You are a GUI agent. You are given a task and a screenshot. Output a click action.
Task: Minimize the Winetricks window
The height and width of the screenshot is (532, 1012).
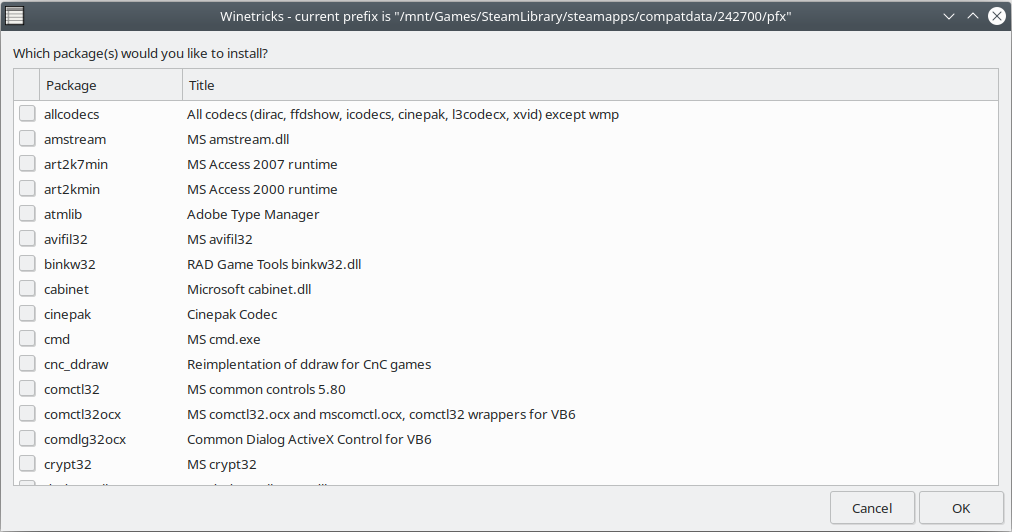point(949,16)
